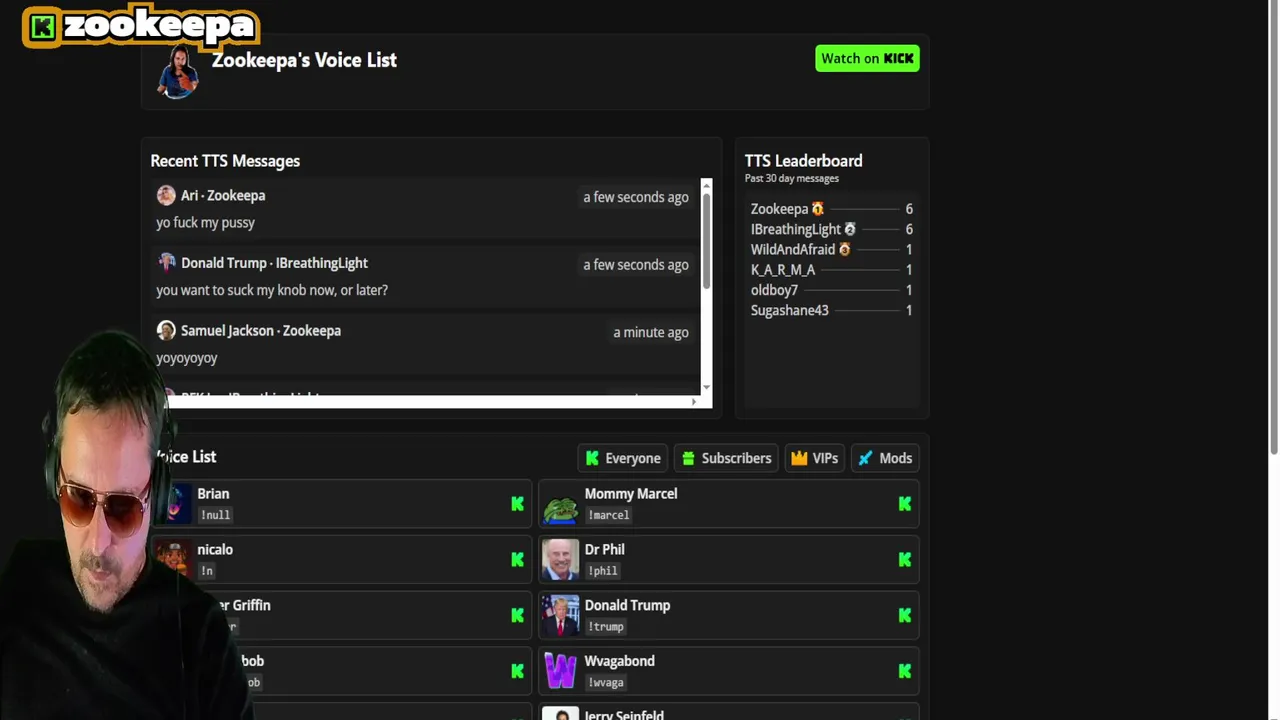Click Sugashane43 entry in leaderboard
This screenshot has width=1280, height=720.
pos(831,310)
